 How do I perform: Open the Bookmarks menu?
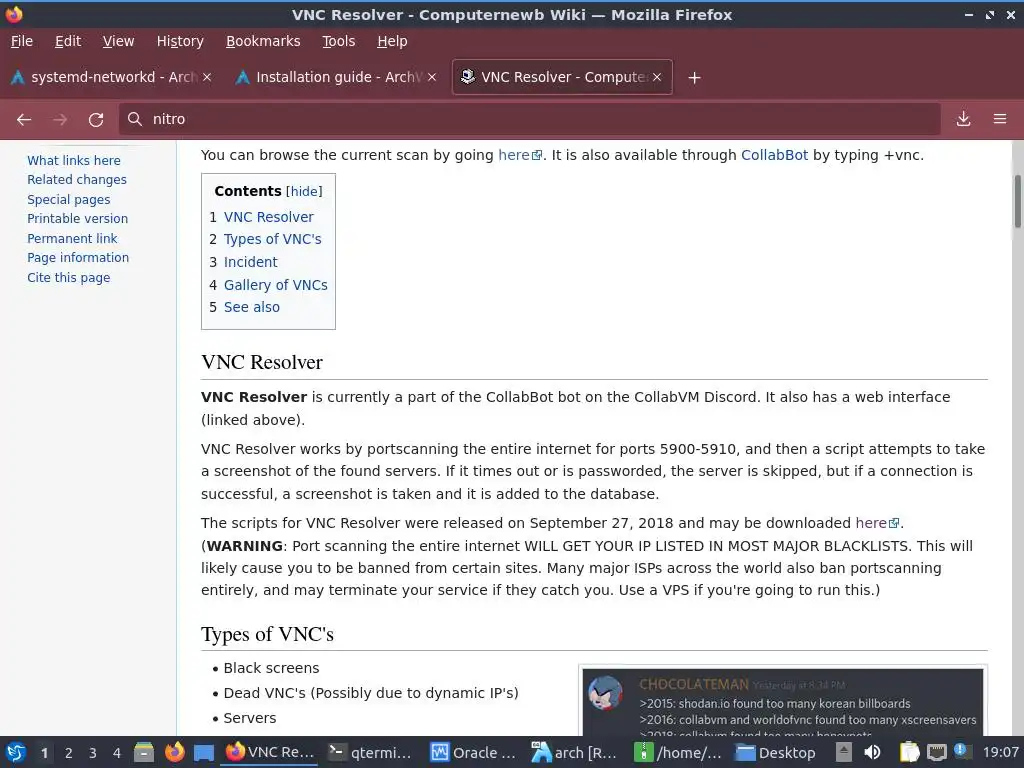coord(263,41)
